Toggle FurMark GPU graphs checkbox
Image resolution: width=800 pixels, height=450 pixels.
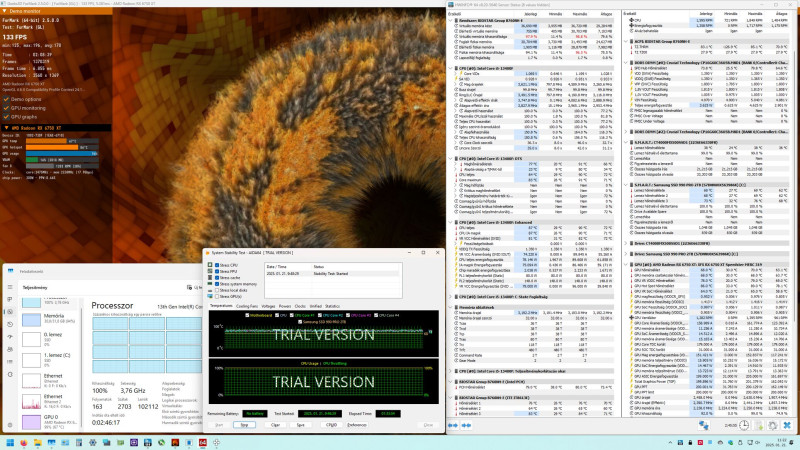7,117
